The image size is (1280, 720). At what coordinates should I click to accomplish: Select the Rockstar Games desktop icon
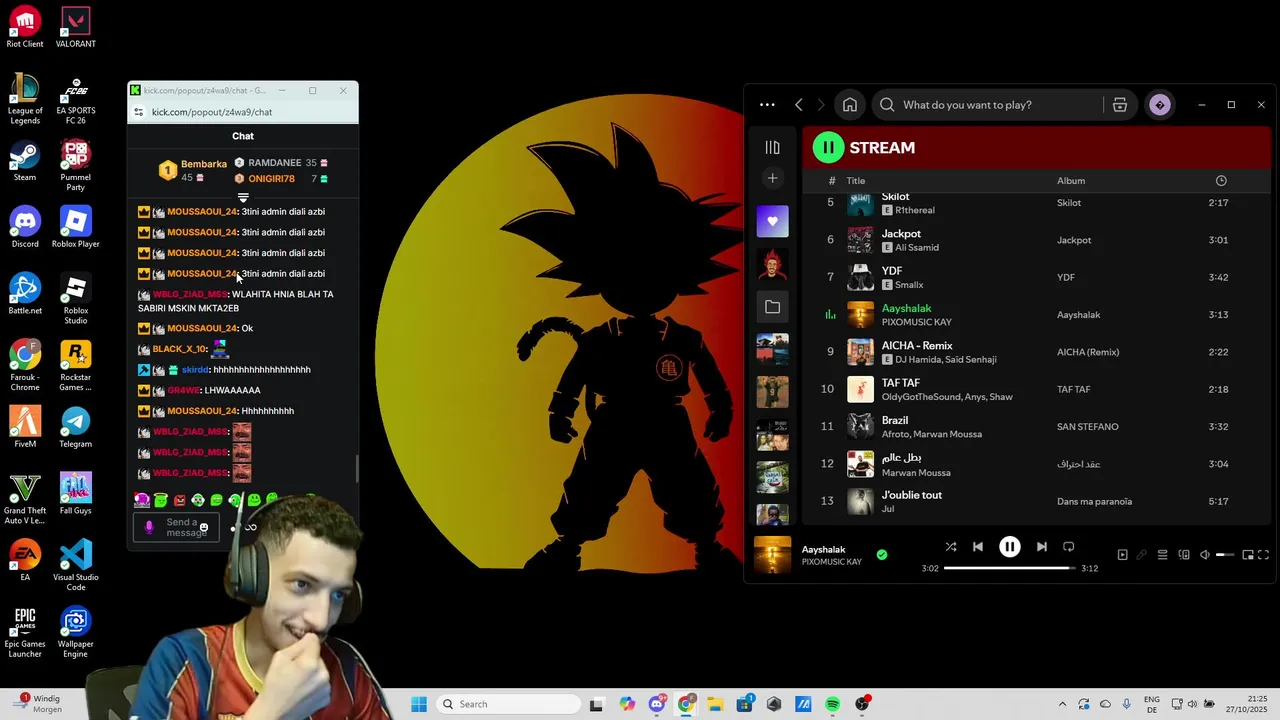pyautogui.click(x=76, y=365)
